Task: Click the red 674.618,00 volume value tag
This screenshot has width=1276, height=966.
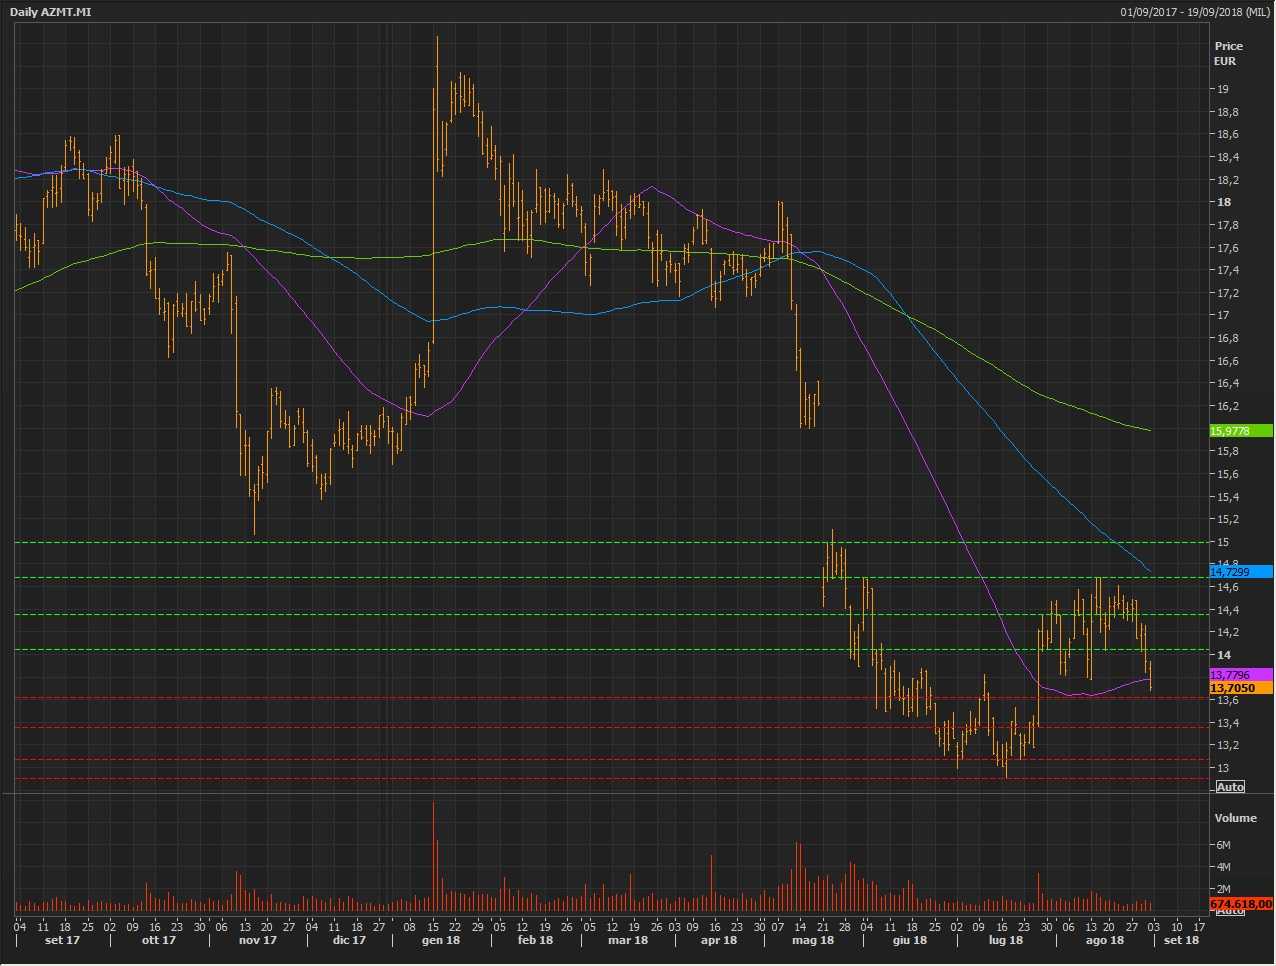Action: (x=1240, y=903)
